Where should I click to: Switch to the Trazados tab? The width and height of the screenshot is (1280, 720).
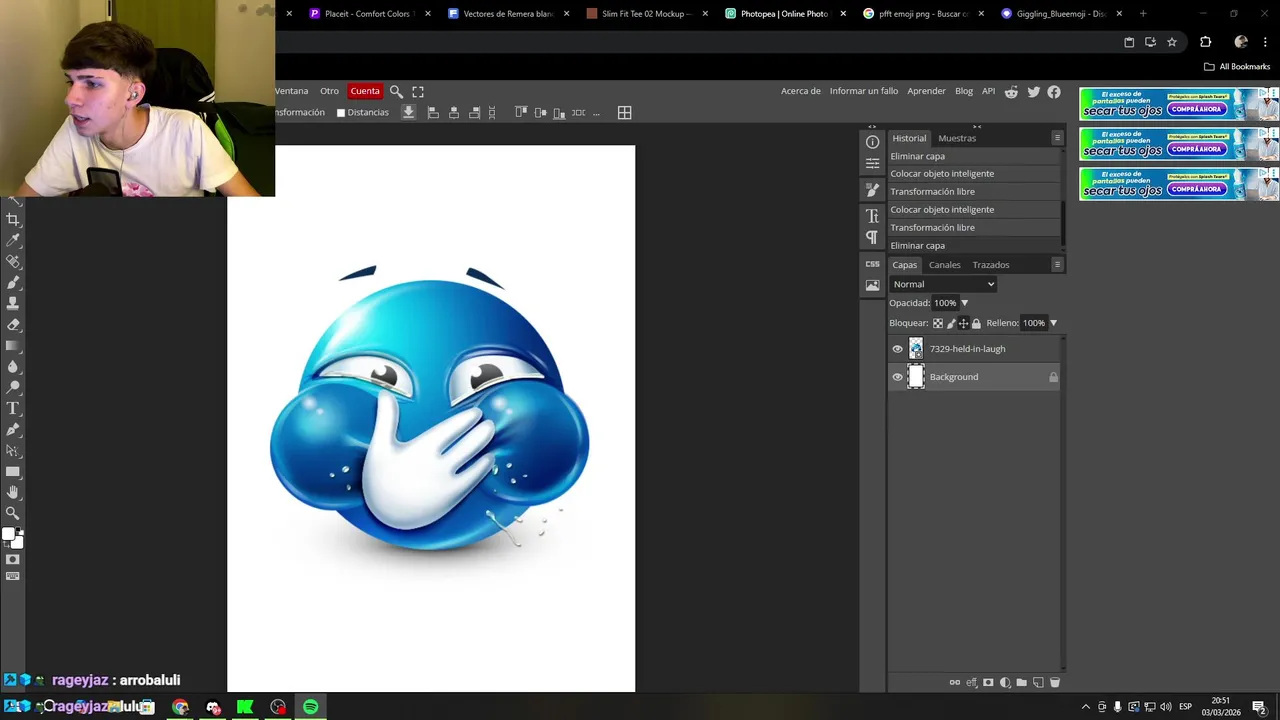(991, 265)
